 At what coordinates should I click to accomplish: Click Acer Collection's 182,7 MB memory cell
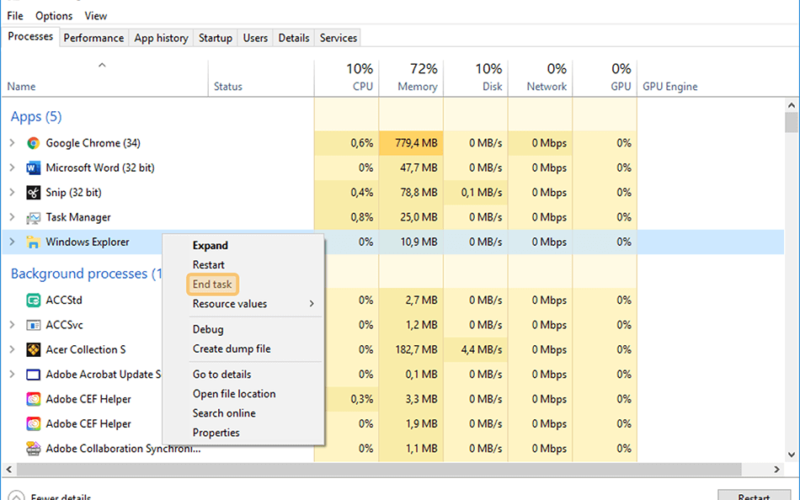click(x=411, y=349)
